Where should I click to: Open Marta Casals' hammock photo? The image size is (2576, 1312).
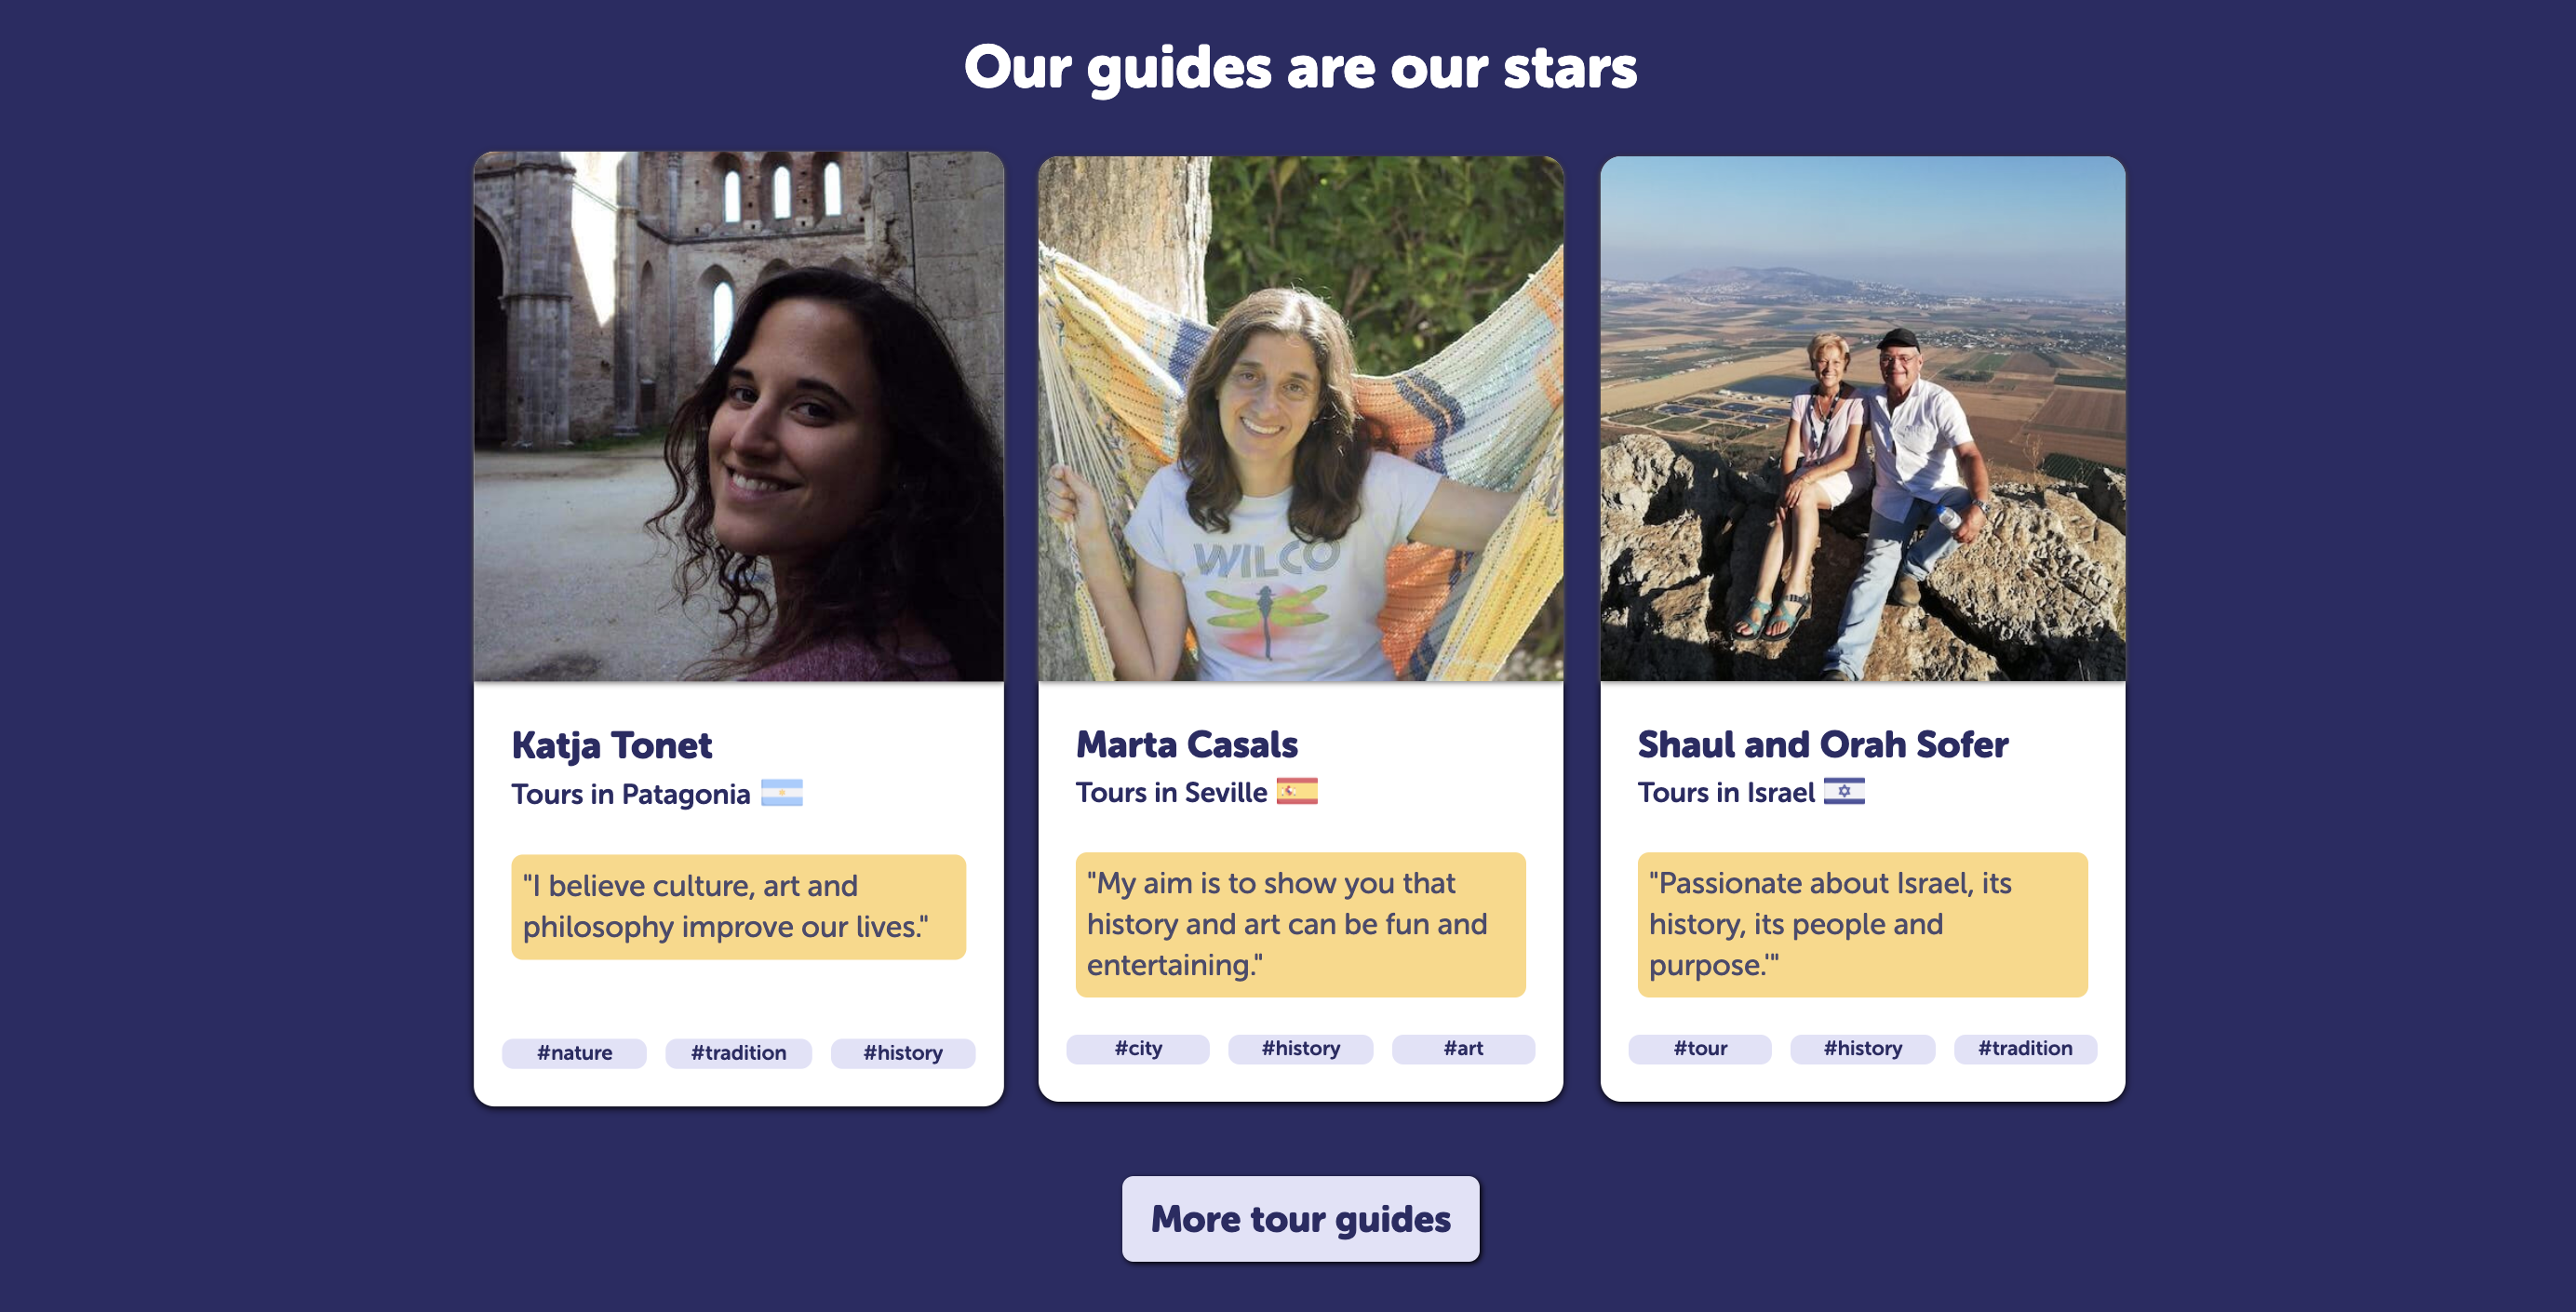[x=1300, y=418]
